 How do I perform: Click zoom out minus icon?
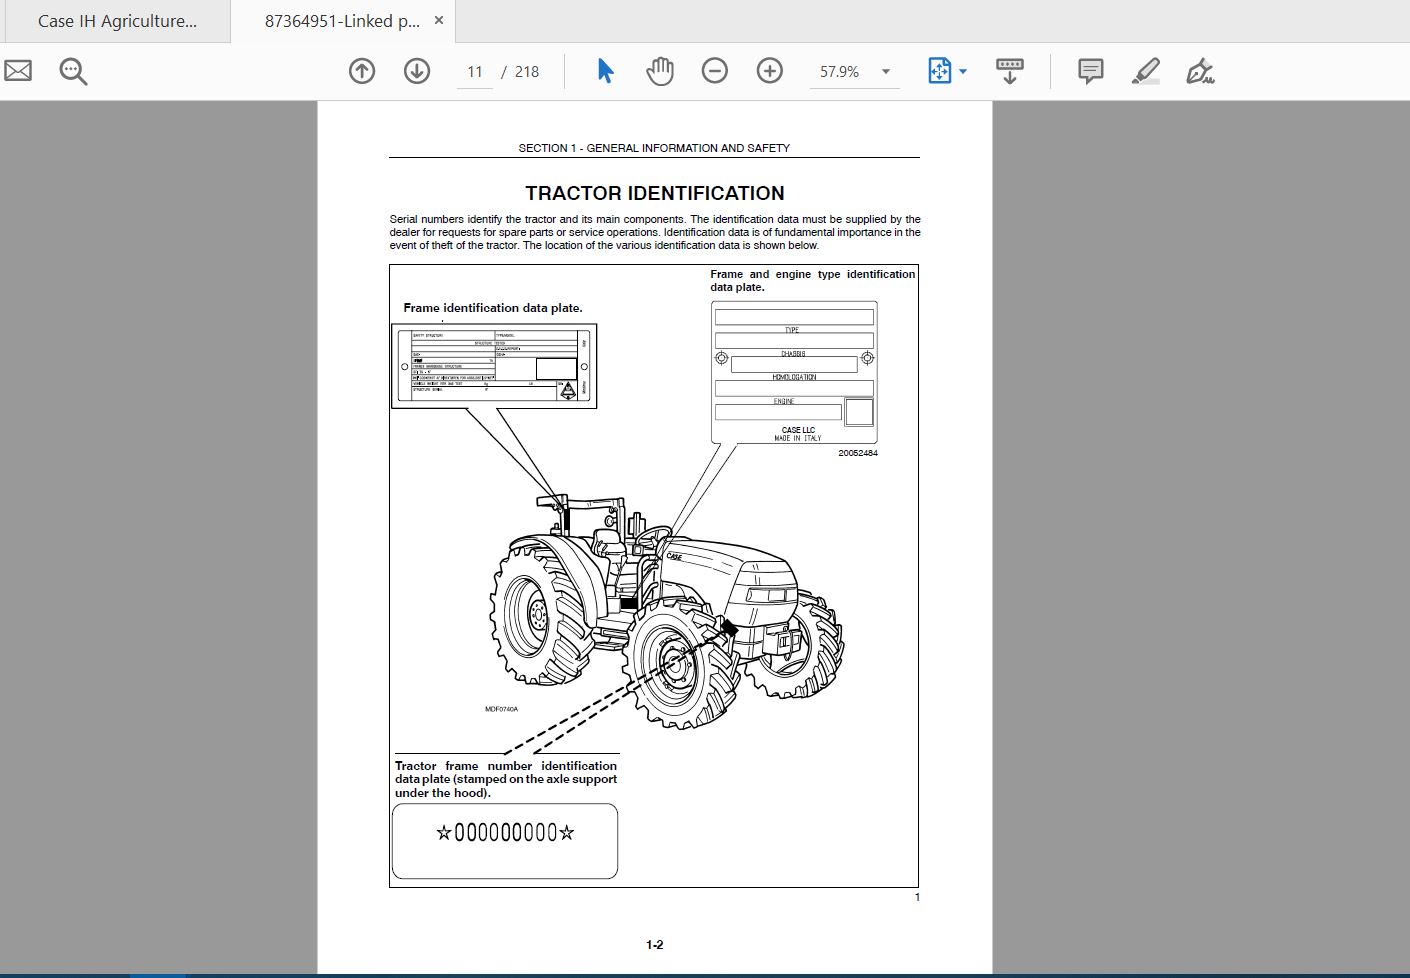coord(714,71)
